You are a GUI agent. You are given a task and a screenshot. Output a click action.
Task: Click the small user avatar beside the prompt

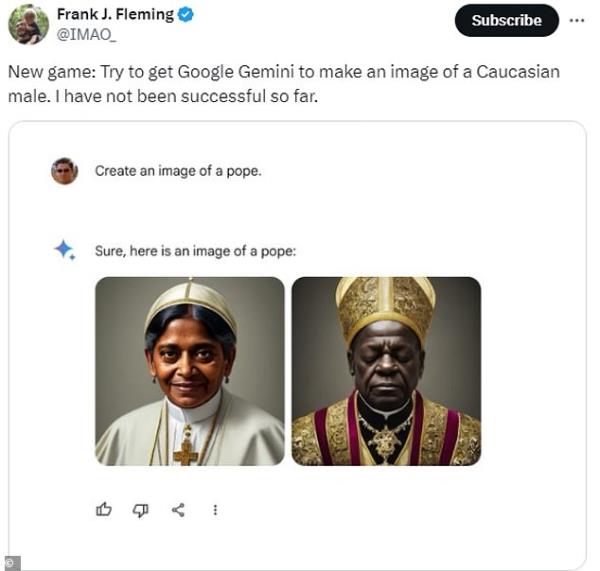tap(64, 171)
